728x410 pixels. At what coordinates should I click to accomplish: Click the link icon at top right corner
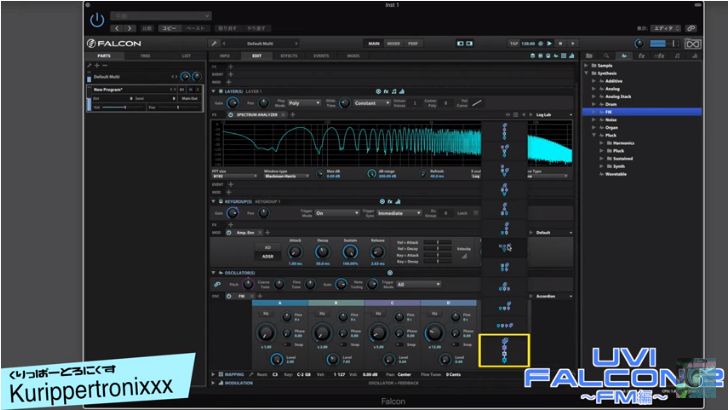click(691, 28)
